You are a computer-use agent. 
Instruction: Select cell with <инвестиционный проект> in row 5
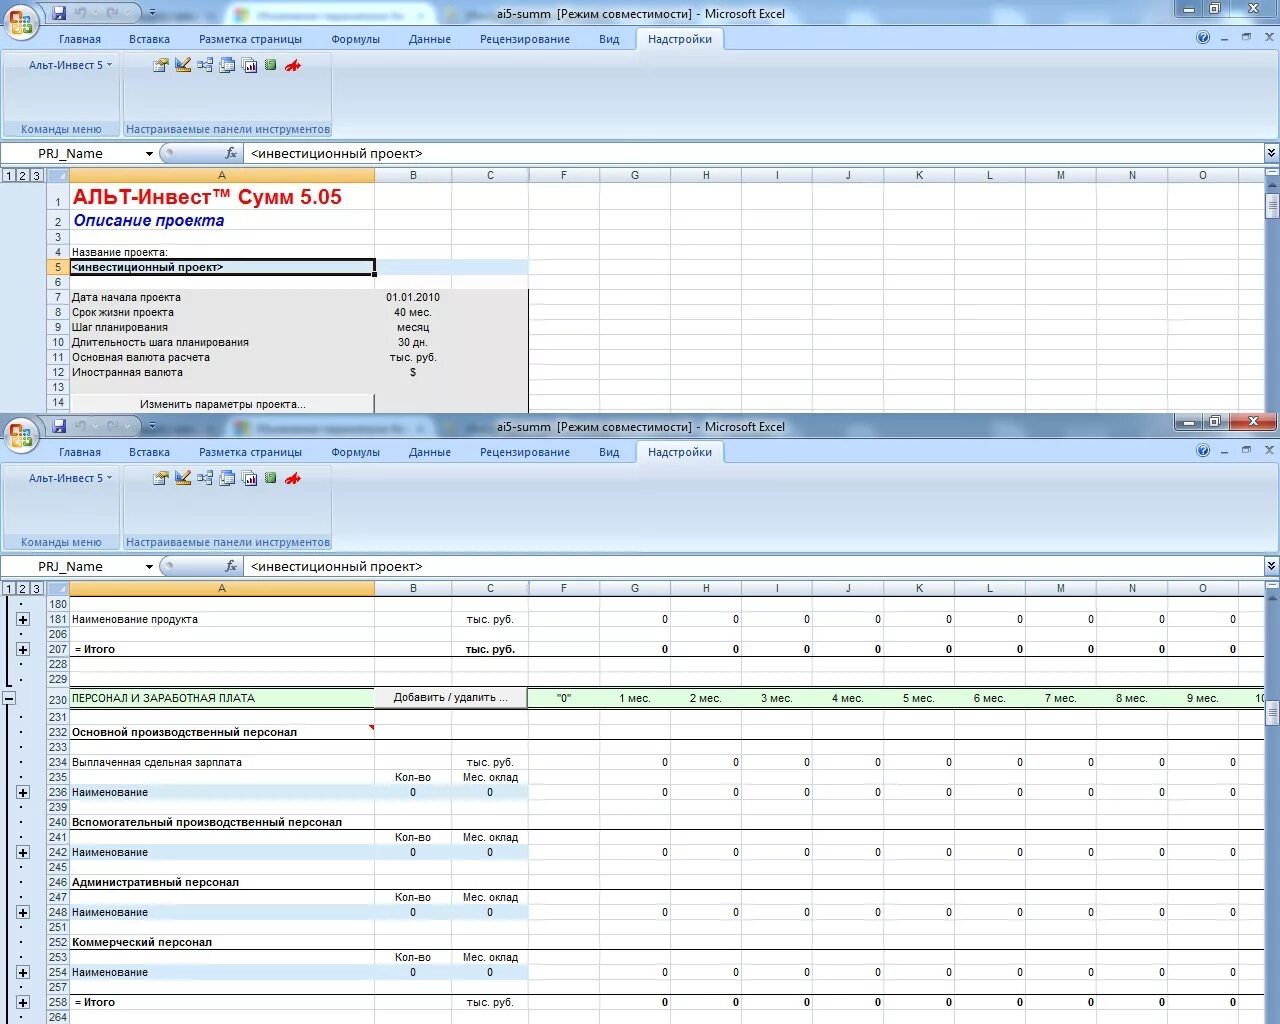click(x=222, y=267)
